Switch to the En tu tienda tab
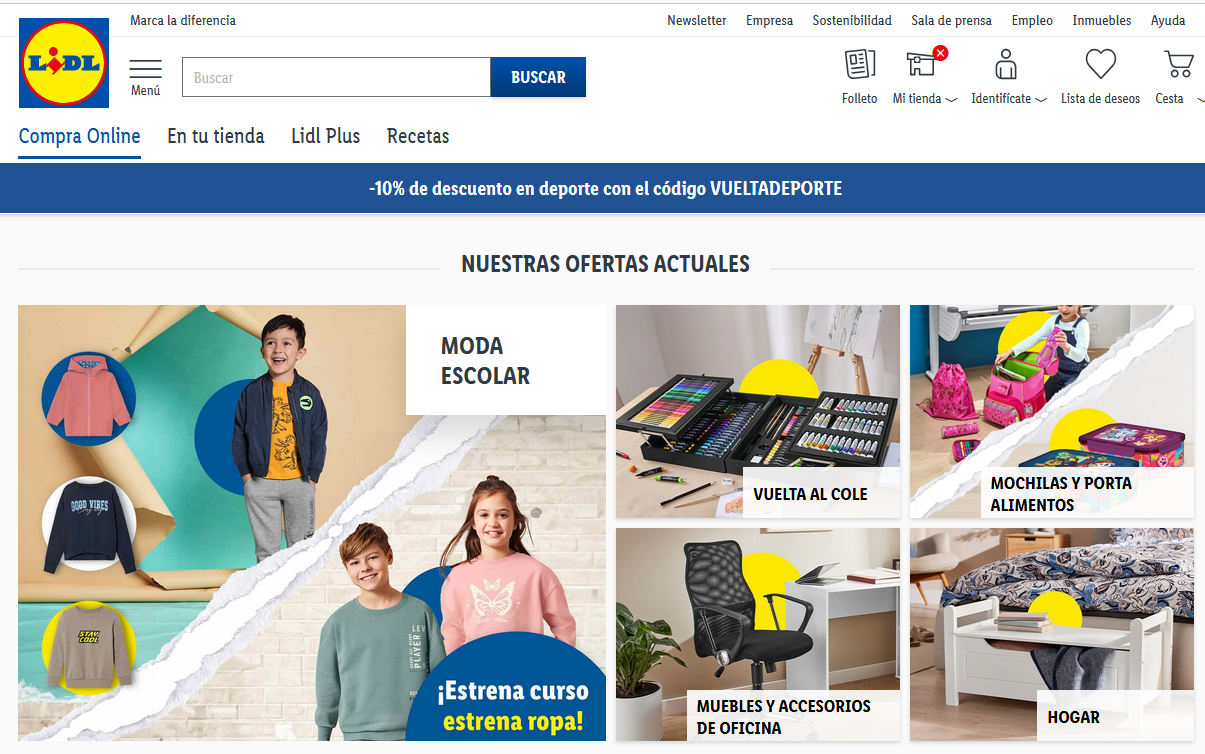Screen dimensions: 1205x754 216,136
